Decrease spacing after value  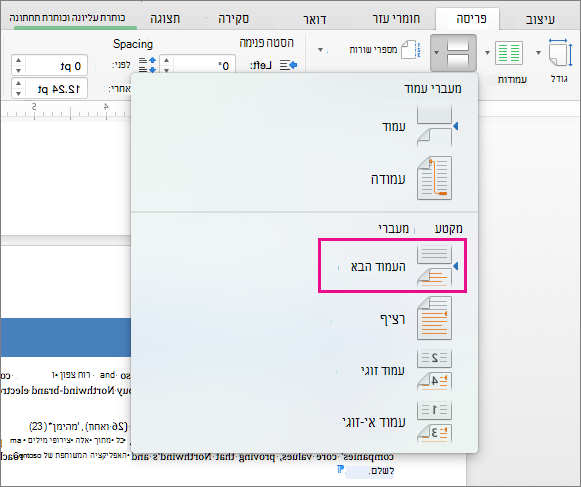click(x=19, y=93)
